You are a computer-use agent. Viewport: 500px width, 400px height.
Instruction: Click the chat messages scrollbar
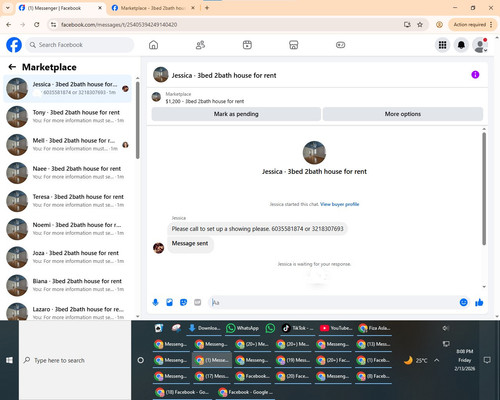484,189
